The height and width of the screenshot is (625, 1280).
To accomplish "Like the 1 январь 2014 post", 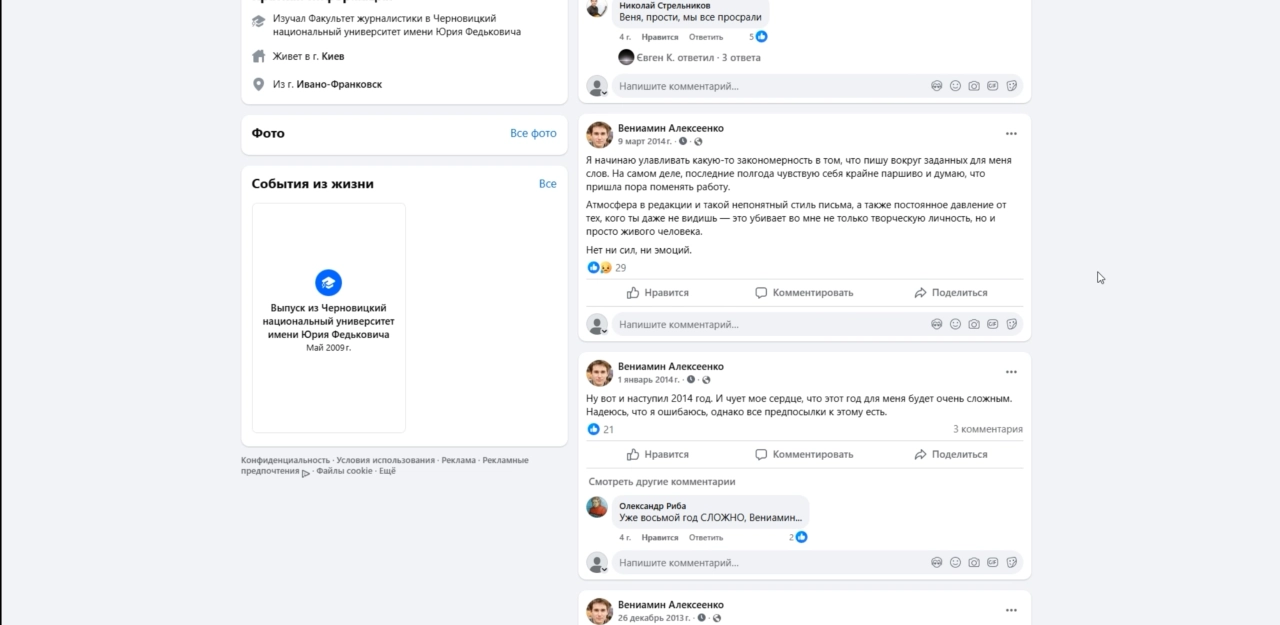I will 658,454.
